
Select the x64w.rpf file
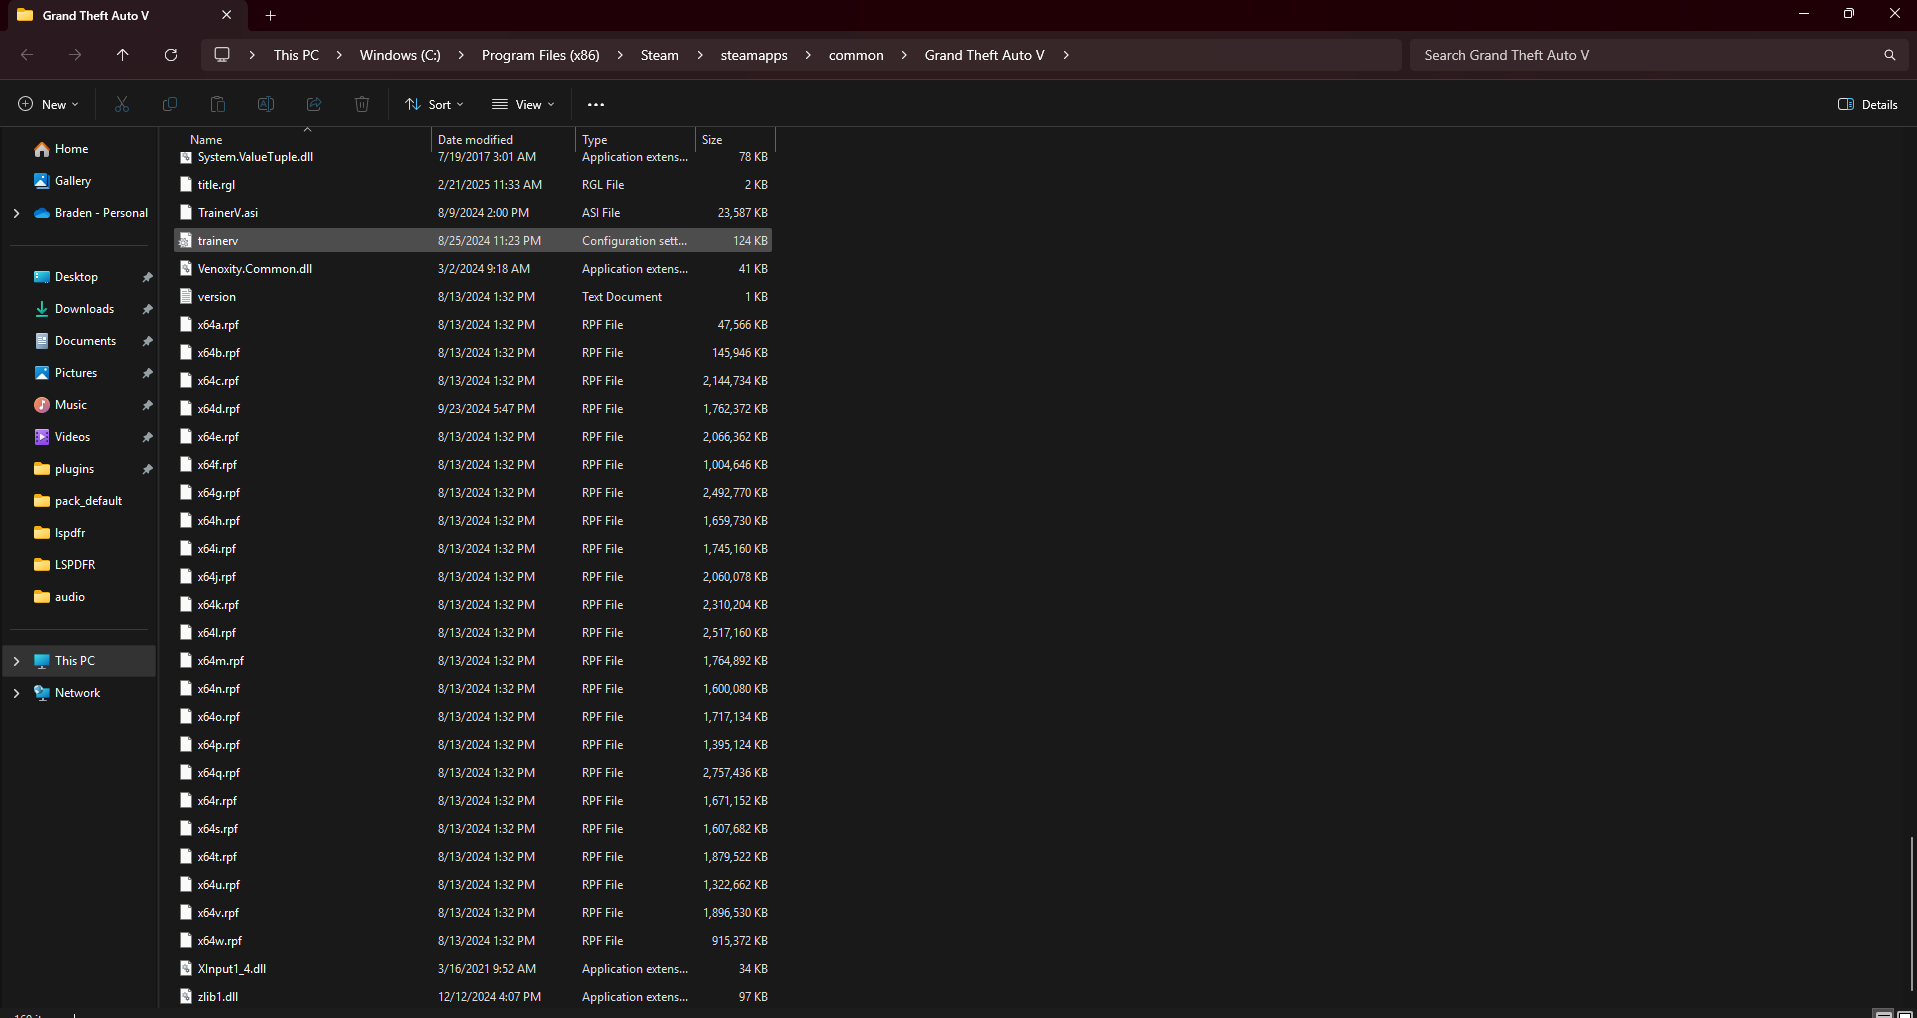473,941
